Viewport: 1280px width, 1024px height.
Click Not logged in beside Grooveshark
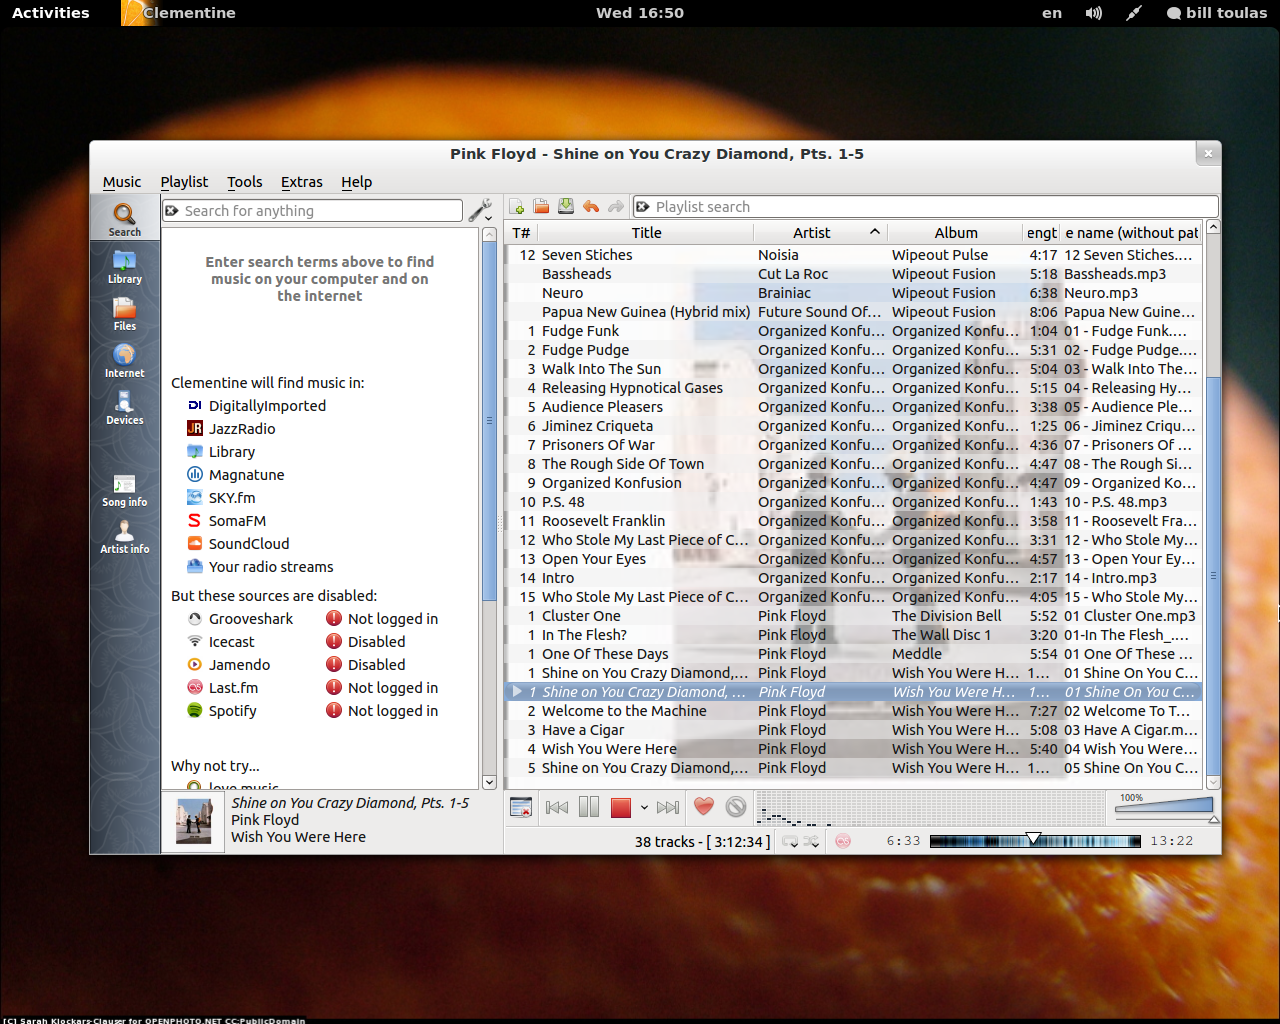click(393, 619)
